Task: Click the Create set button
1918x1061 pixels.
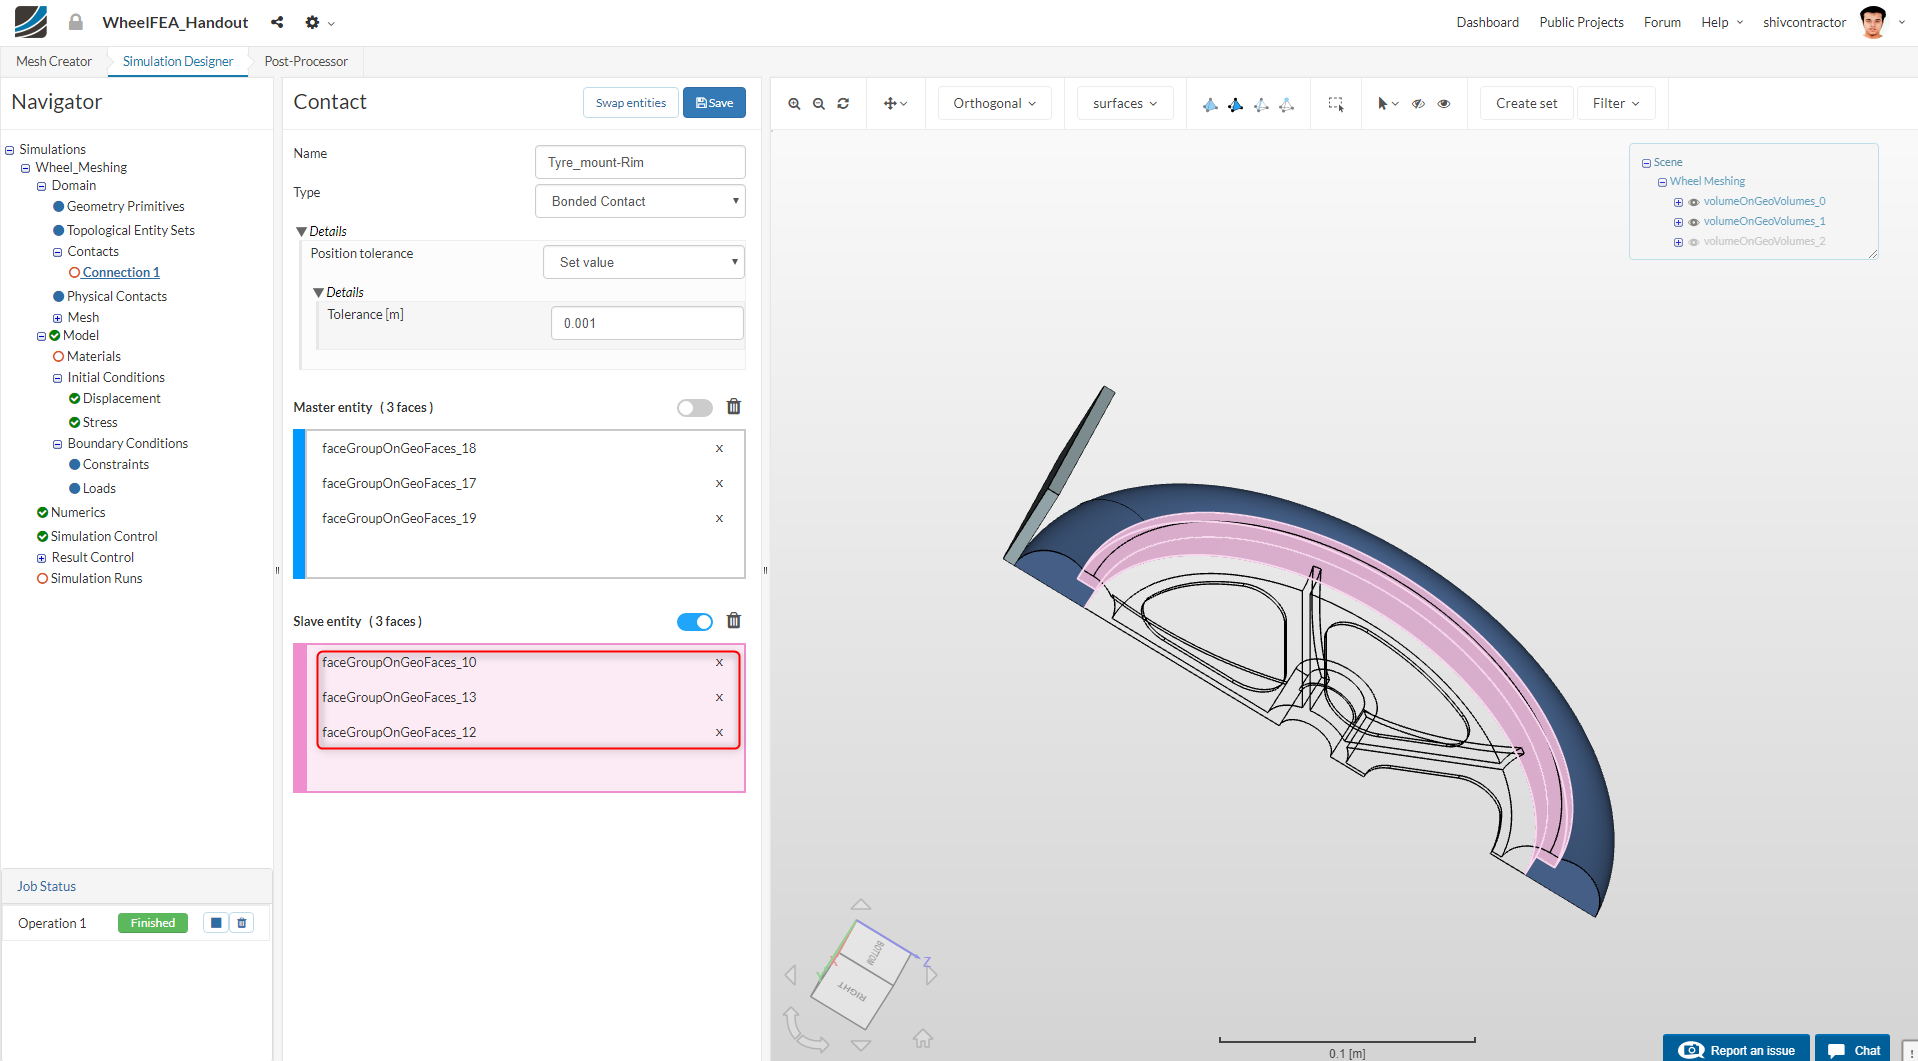Action: (x=1526, y=103)
